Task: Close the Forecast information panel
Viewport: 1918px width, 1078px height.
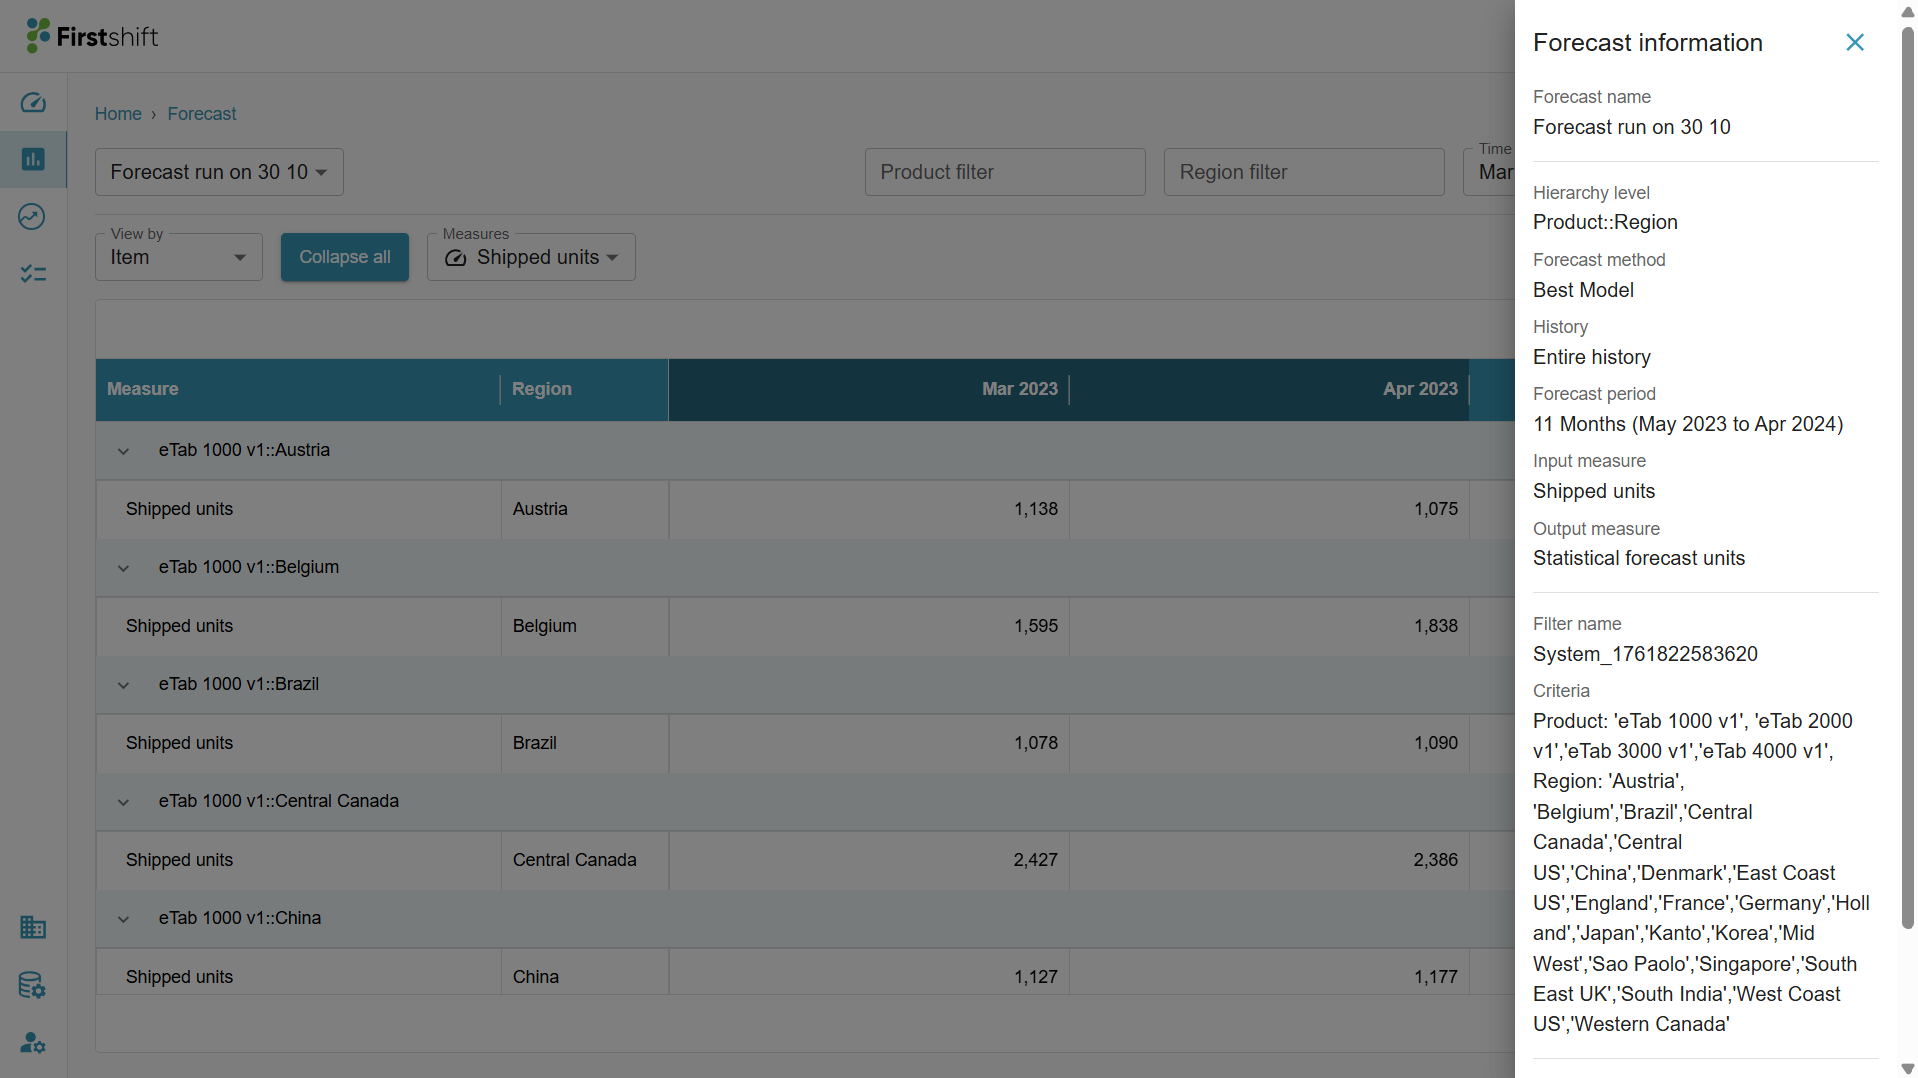Action: click(1854, 42)
